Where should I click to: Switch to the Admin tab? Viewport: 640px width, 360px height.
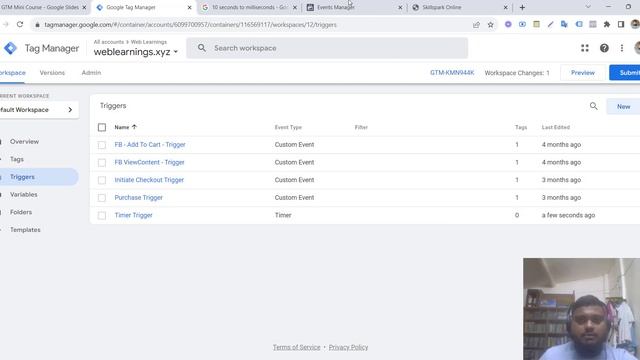(x=91, y=73)
